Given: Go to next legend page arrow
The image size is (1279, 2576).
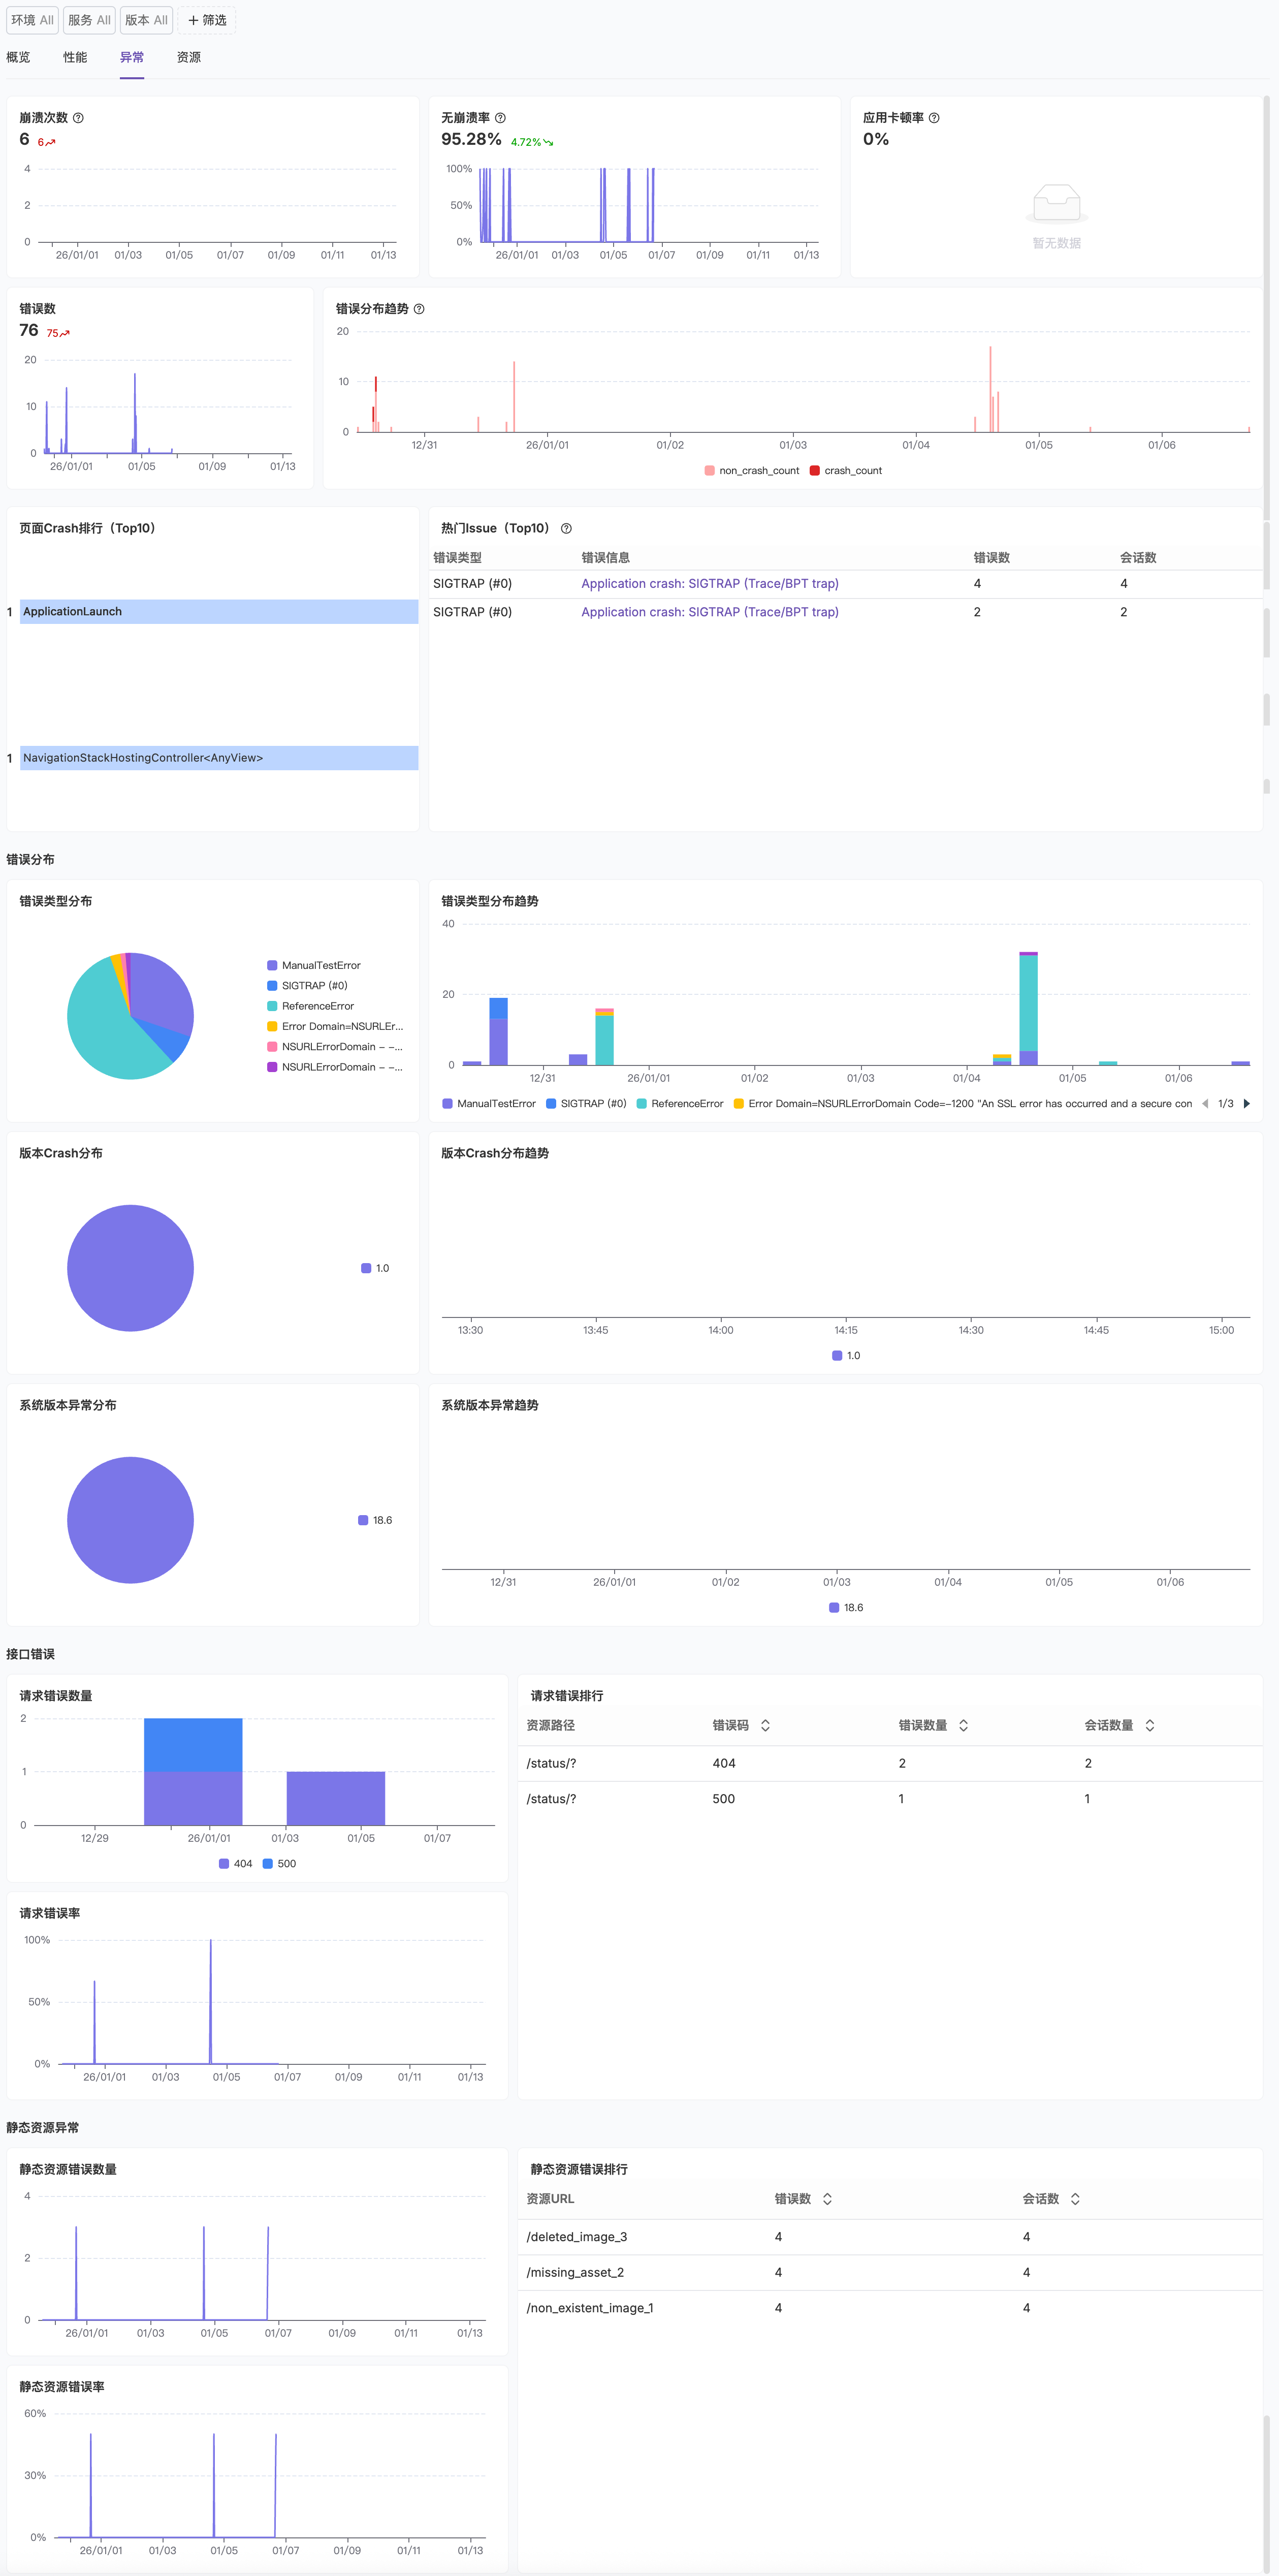Looking at the screenshot, I should pyautogui.click(x=1246, y=1104).
